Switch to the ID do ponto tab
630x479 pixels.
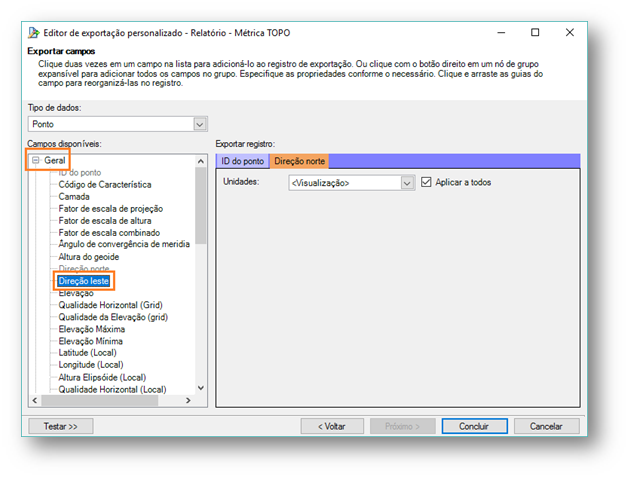tap(243, 161)
